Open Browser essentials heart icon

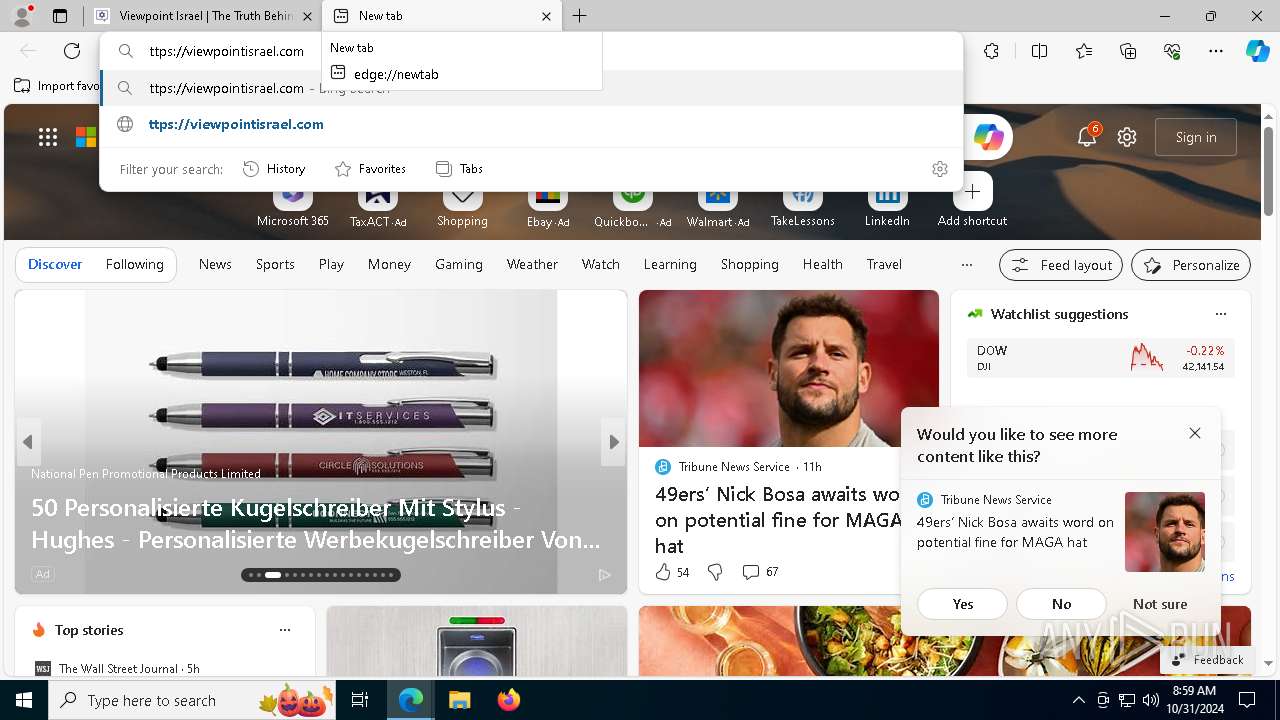1172,51
